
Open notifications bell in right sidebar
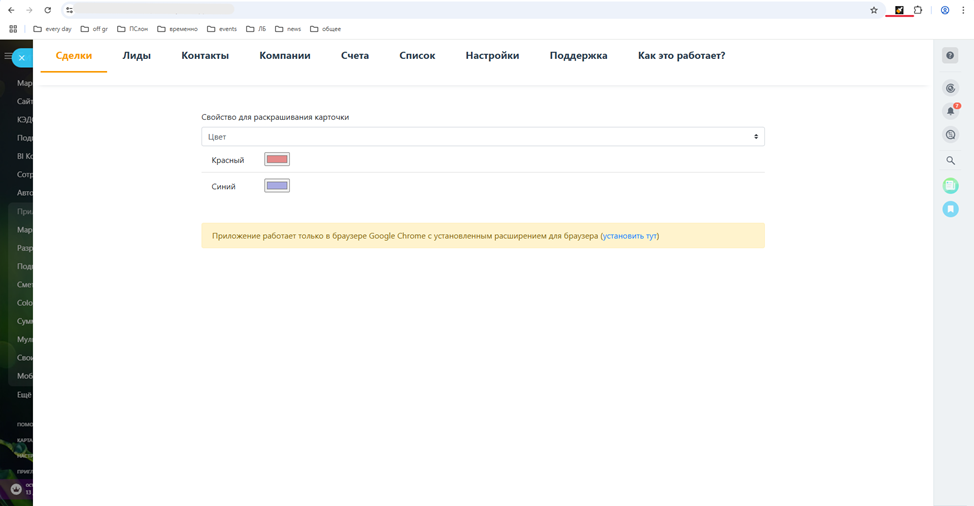pos(951,111)
